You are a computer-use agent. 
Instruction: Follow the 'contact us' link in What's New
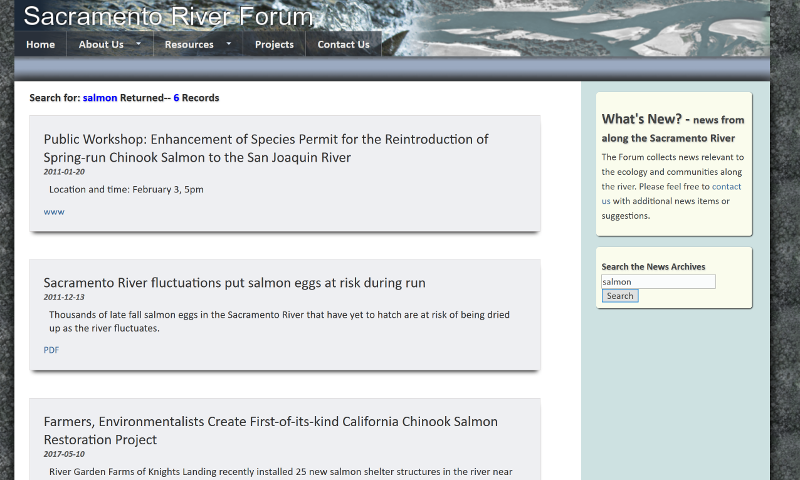pos(671,194)
